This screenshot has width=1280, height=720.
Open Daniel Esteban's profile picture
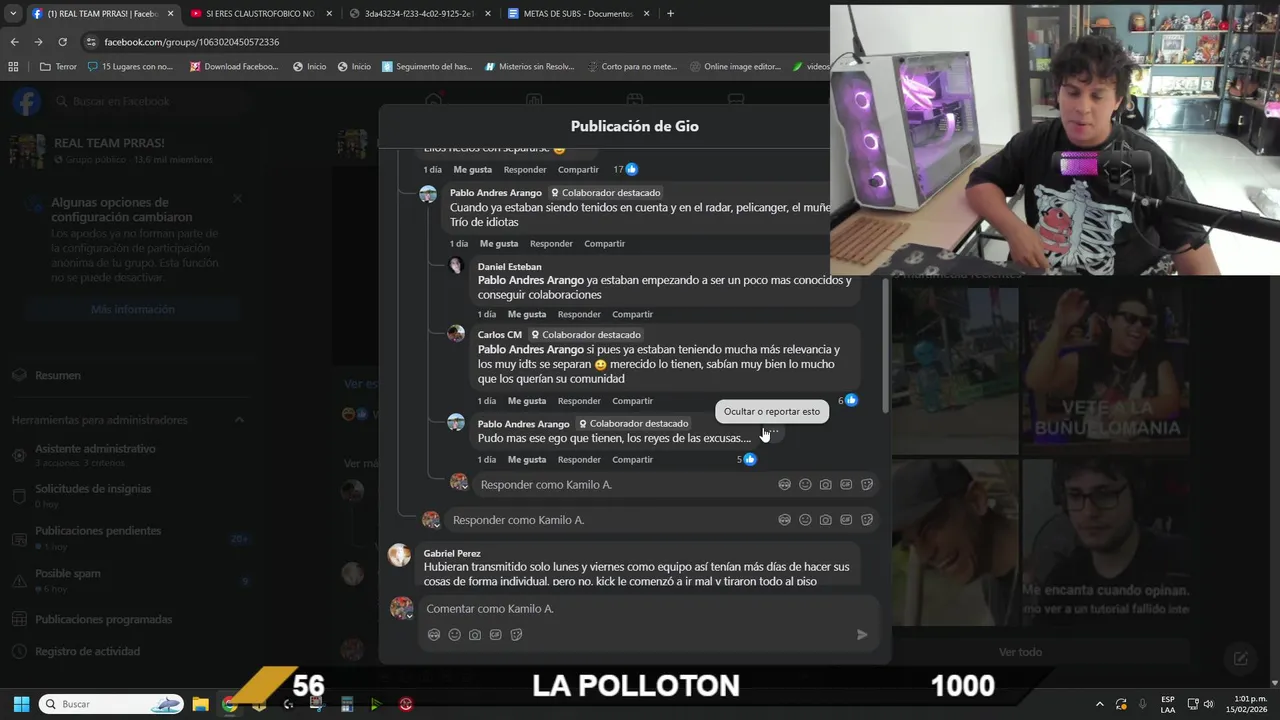[456, 266]
